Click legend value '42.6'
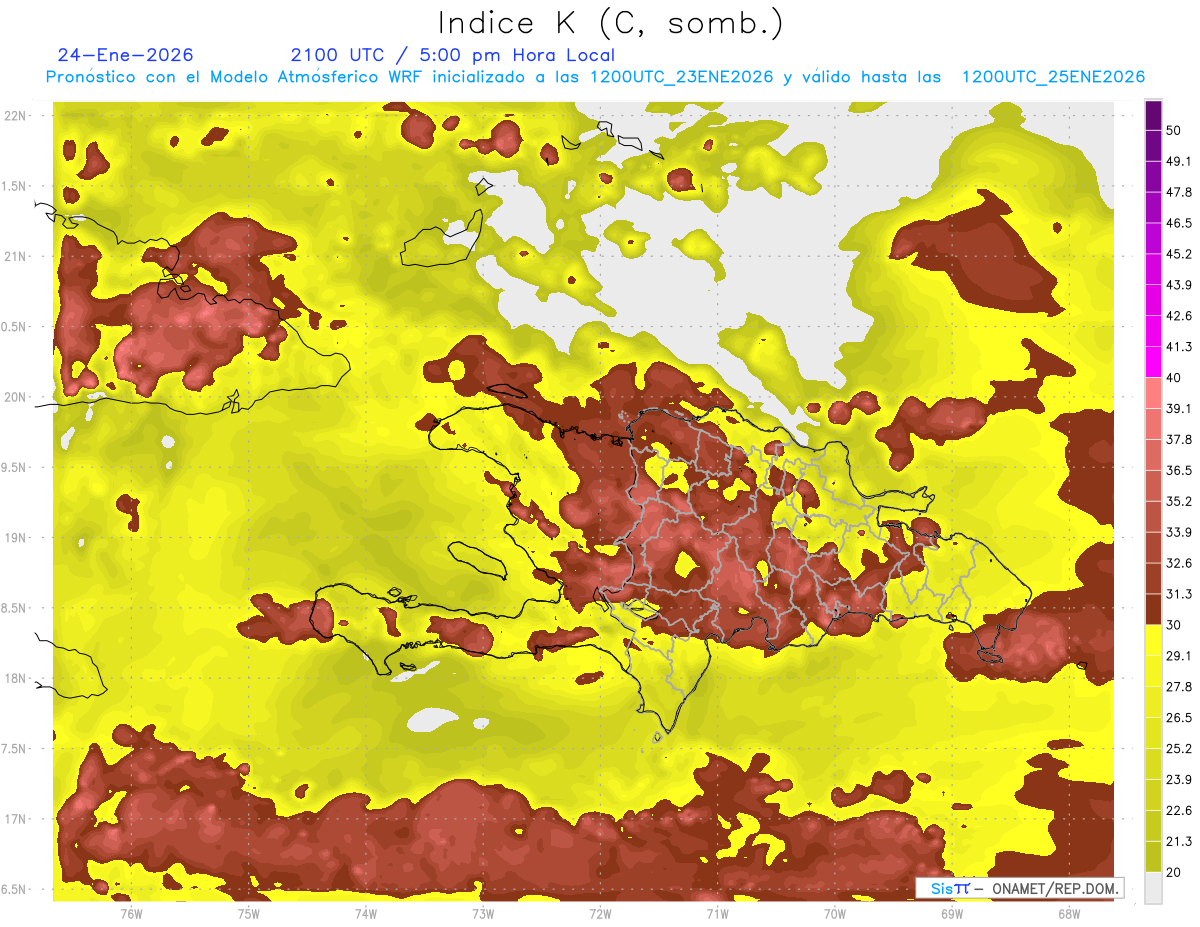This screenshot has width=1200, height=927. (x=1179, y=316)
